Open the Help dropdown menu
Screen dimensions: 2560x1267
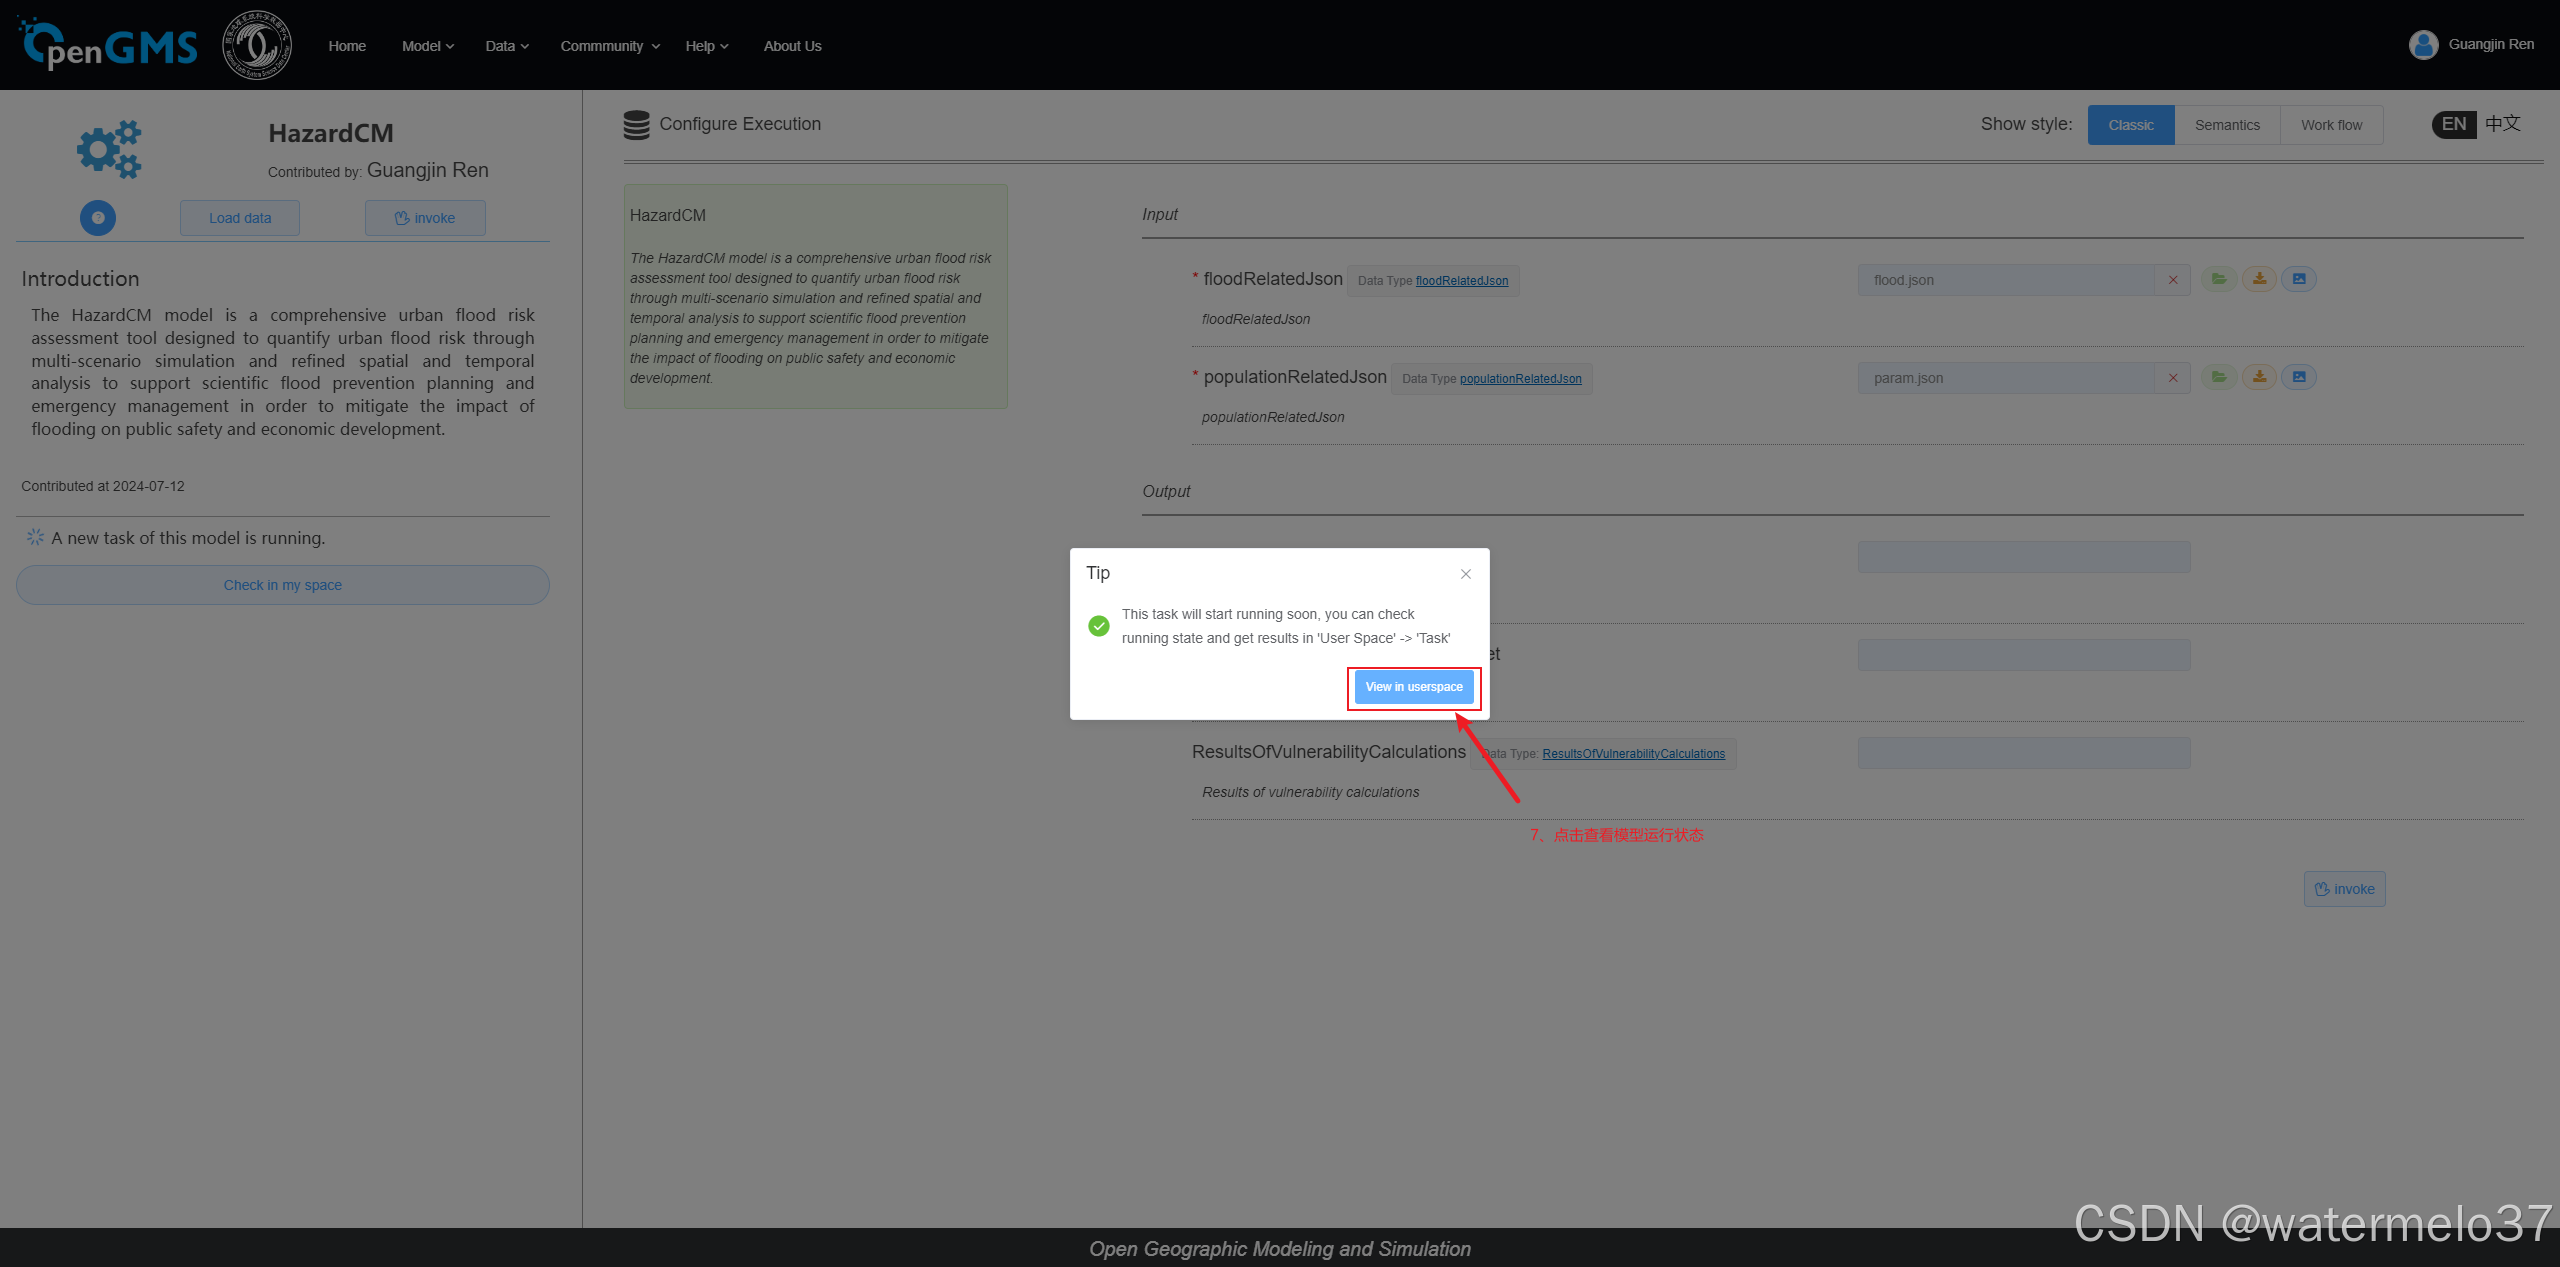click(x=707, y=46)
